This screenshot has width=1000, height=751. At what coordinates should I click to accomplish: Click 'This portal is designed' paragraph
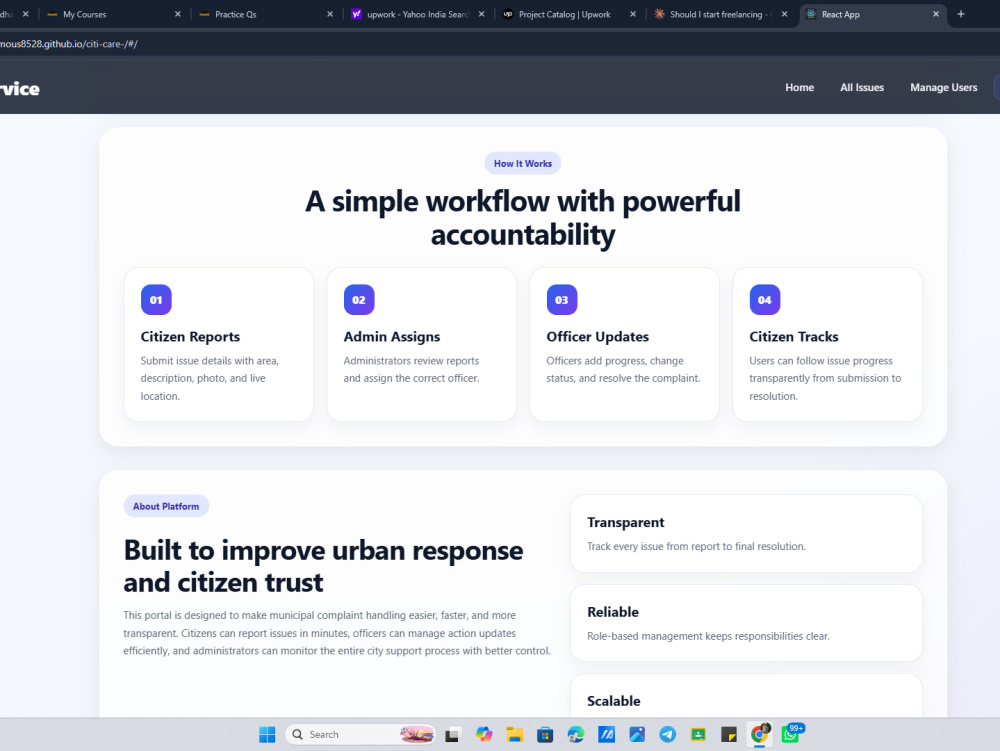(x=337, y=633)
